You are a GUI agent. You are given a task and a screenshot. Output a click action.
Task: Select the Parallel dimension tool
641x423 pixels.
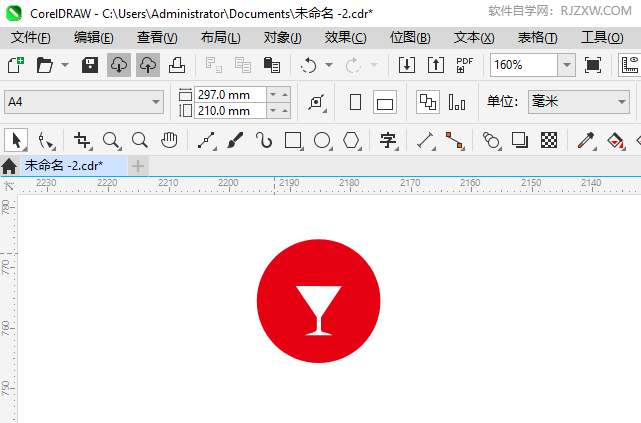[426, 141]
